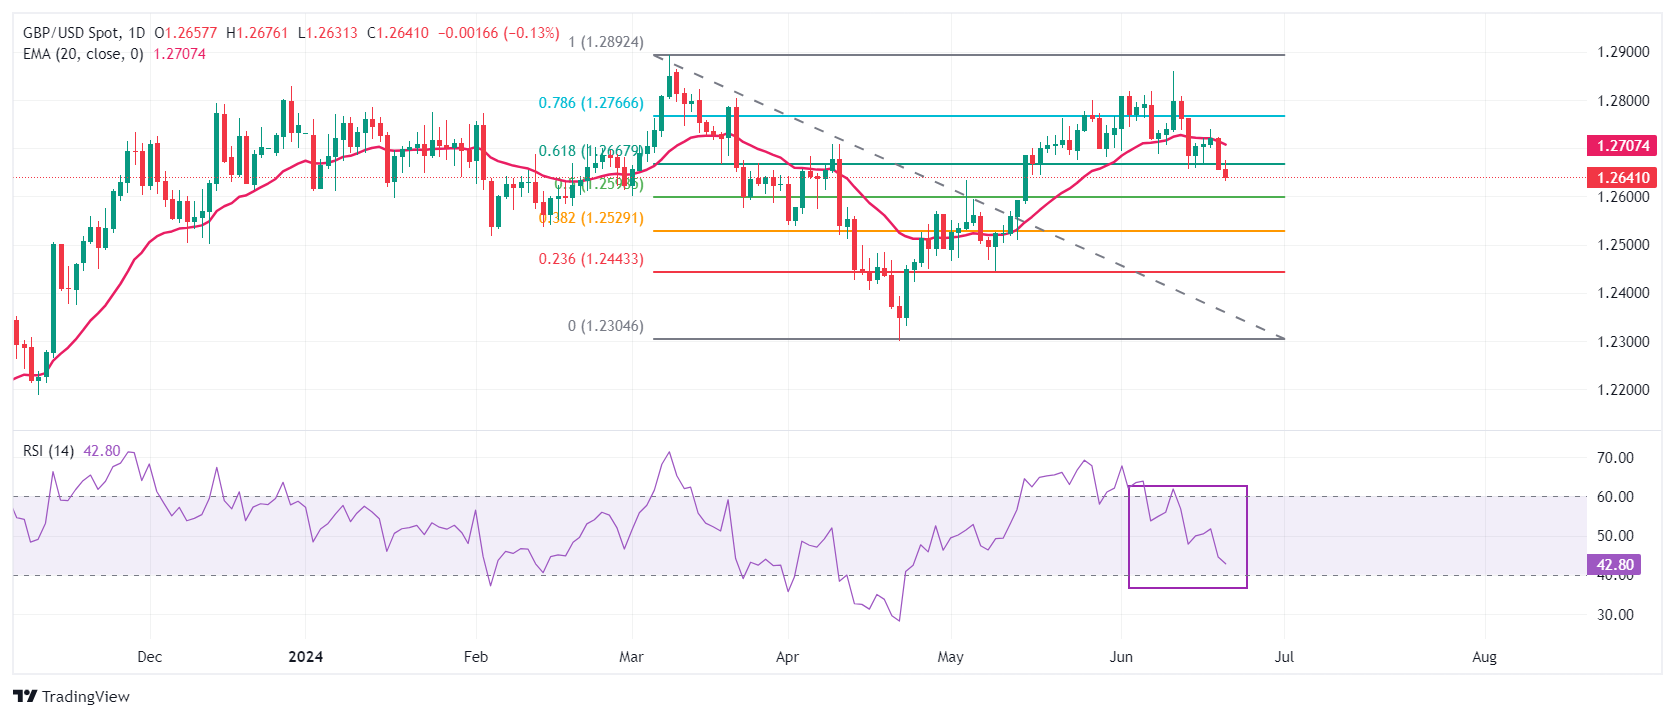Click the 0.236 (1.24433) Fibonacci label

click(590, 259)
